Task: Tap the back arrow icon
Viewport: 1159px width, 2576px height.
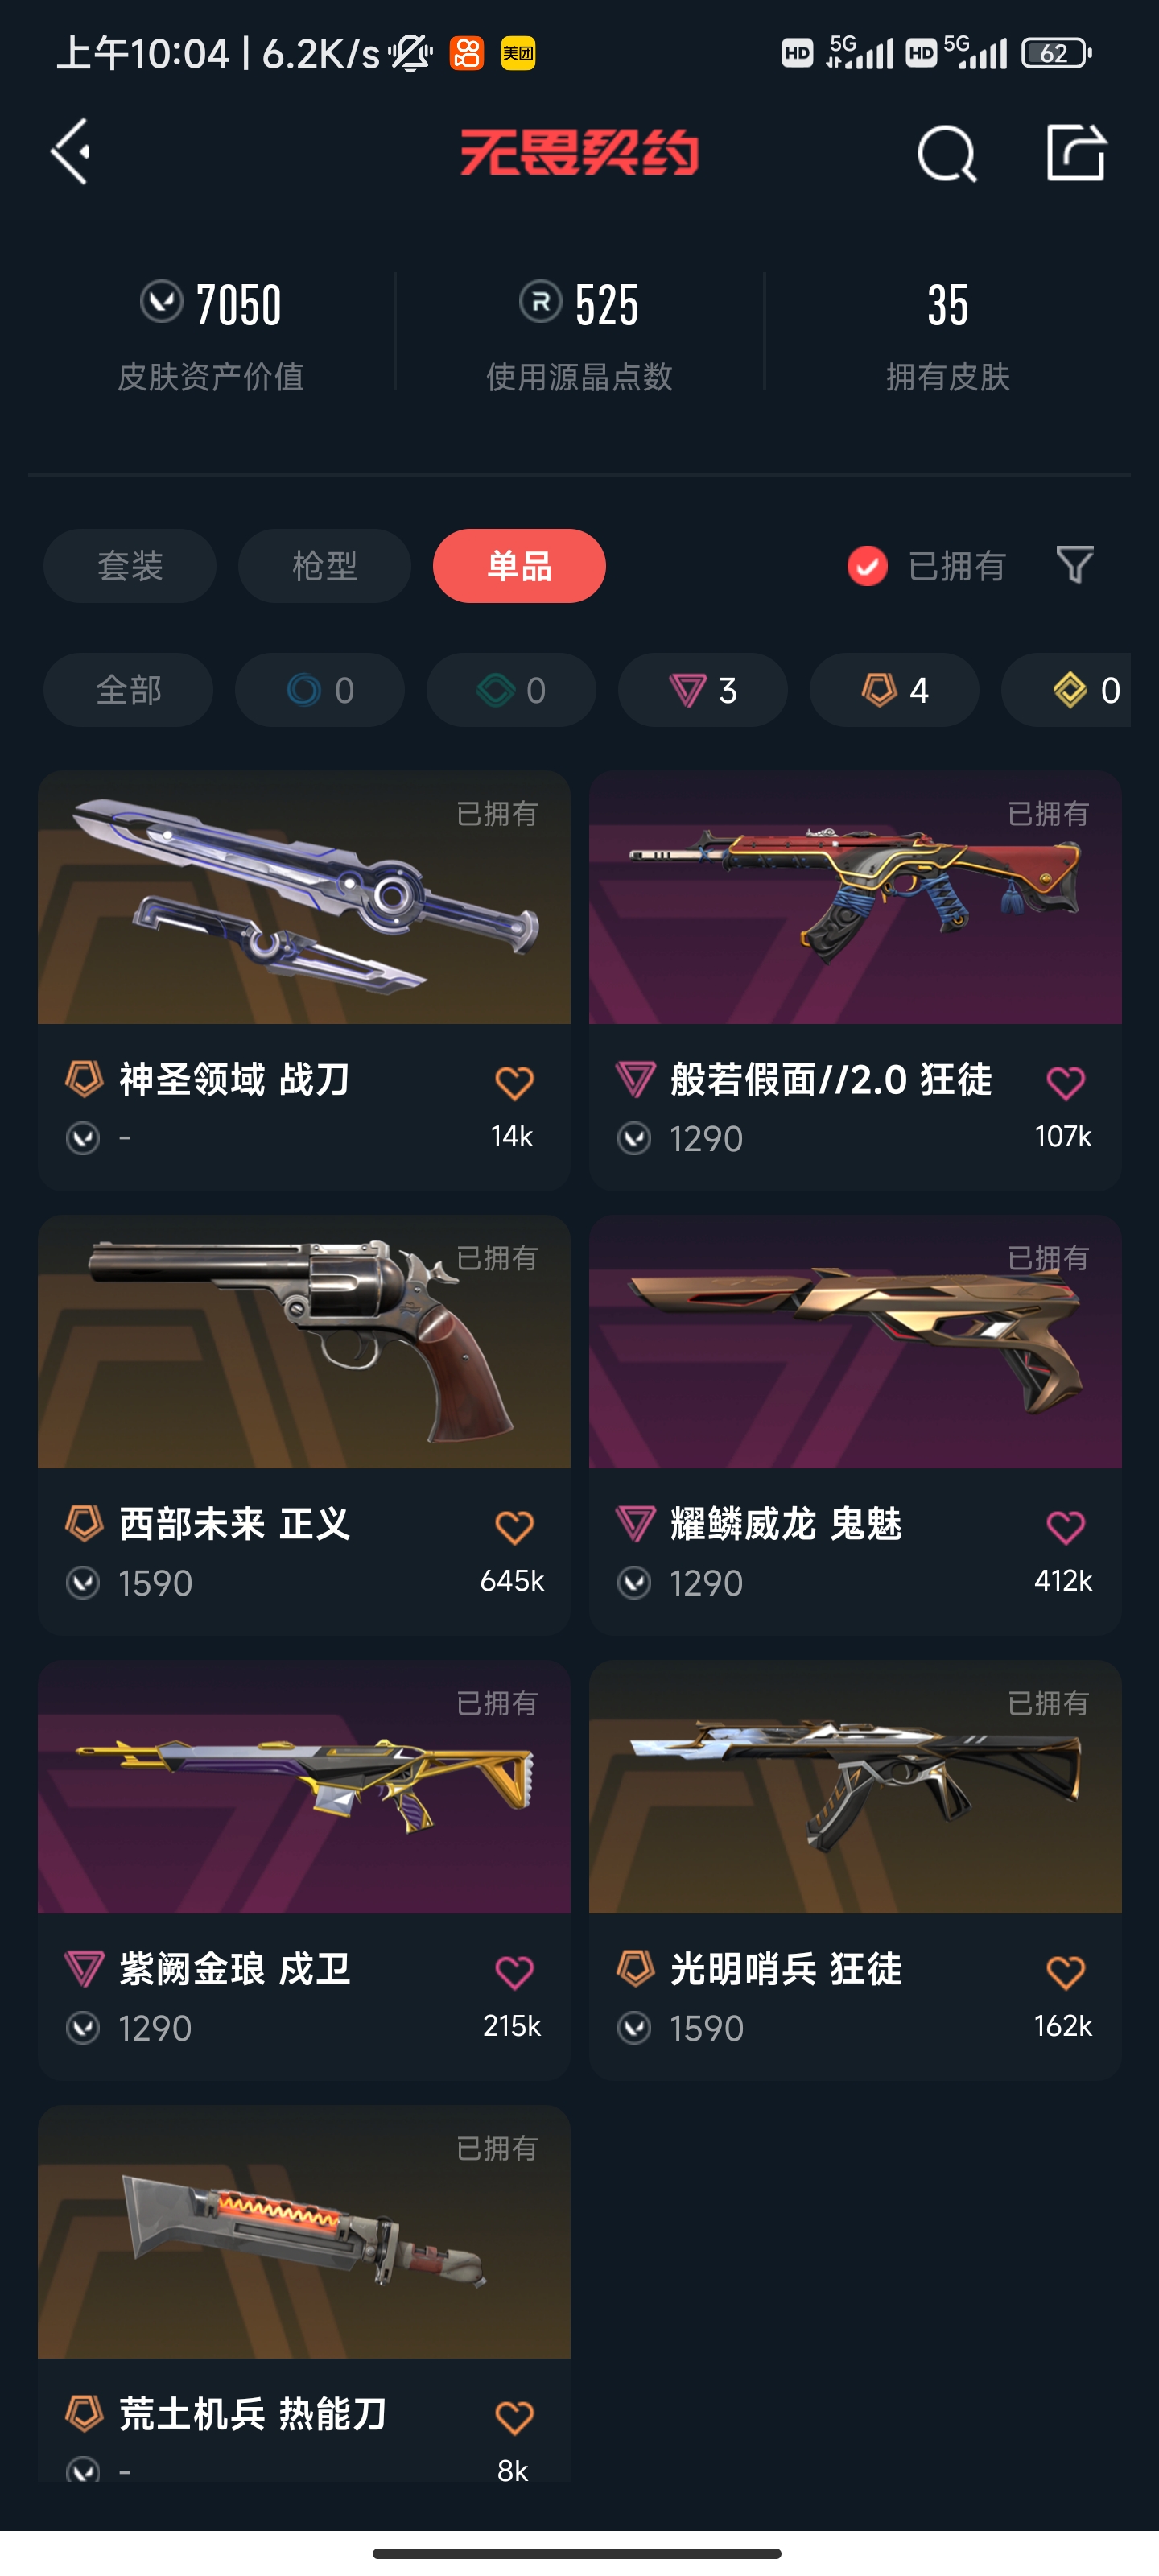Action: pos(72,152)
